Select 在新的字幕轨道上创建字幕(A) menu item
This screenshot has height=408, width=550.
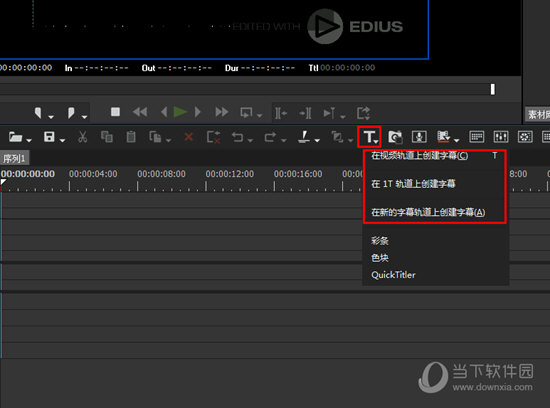pyautogui.click(x=435, y=212)
